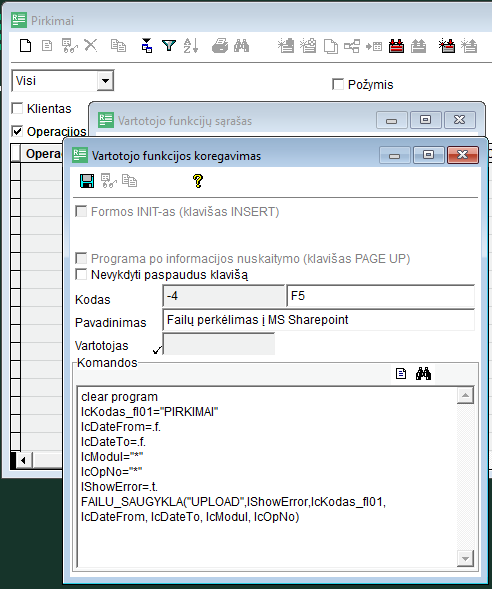
Task: Click the lcKodas_fl01="PIRKIMAI" code line
Action: [x=149, y=412]
